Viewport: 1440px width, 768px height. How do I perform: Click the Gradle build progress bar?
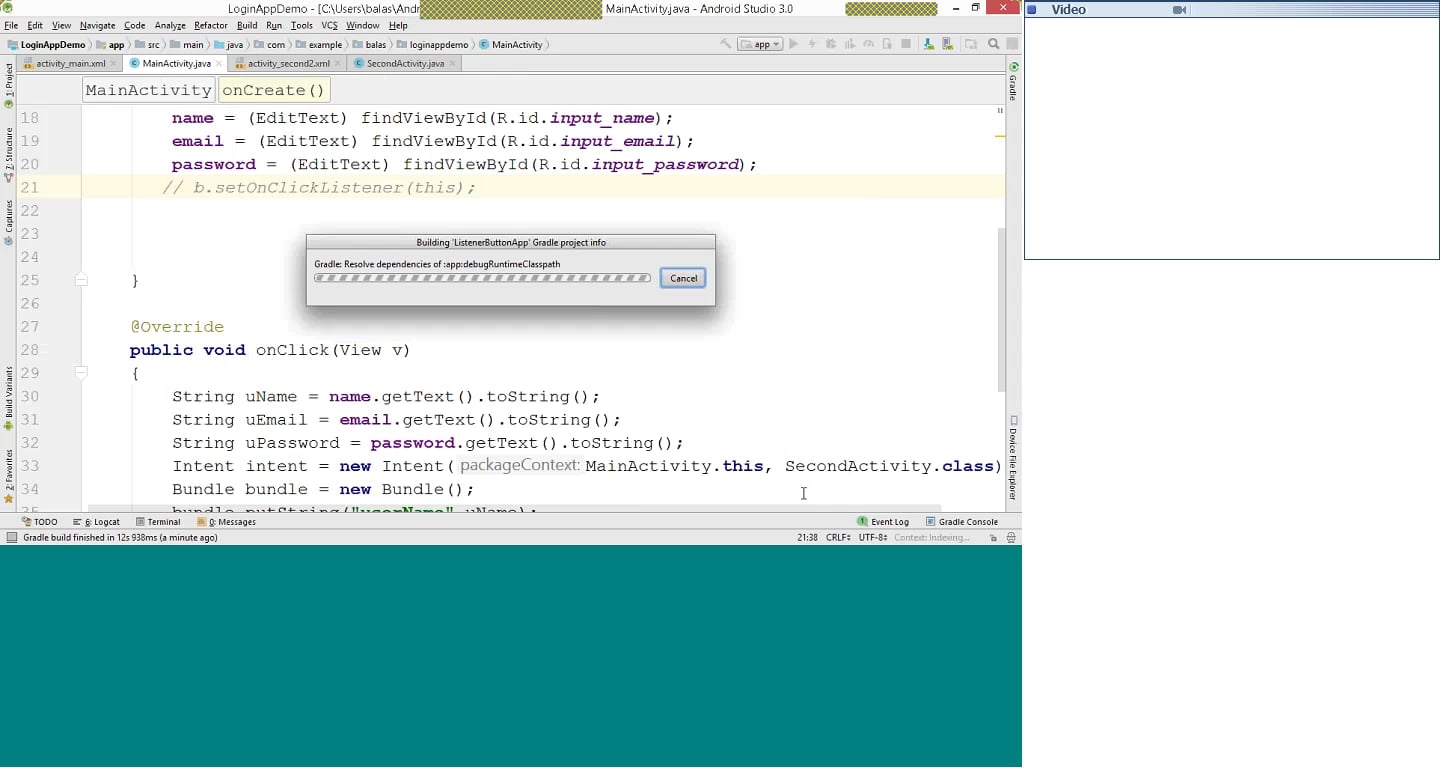pyautogui.click(x=482, y=278)
